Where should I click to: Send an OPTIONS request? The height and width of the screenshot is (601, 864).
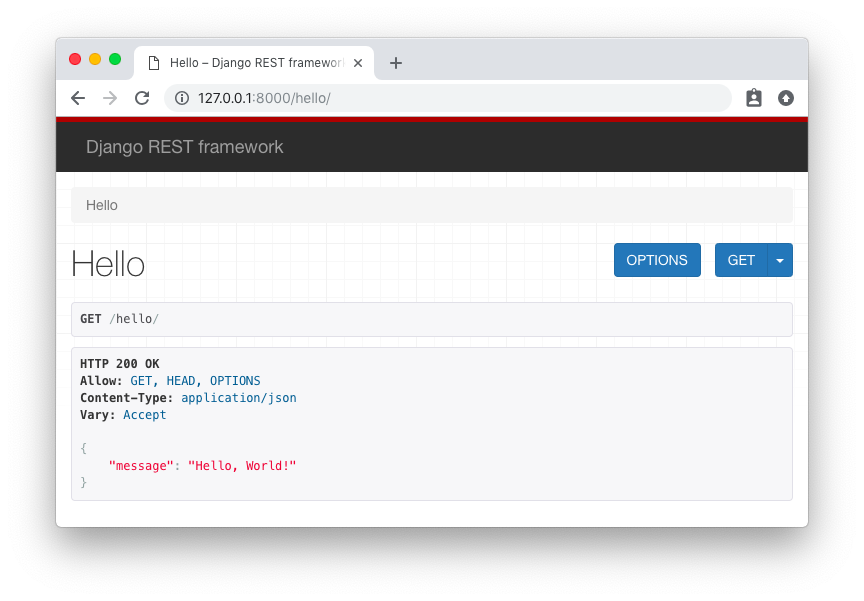[x=657, y=260]
